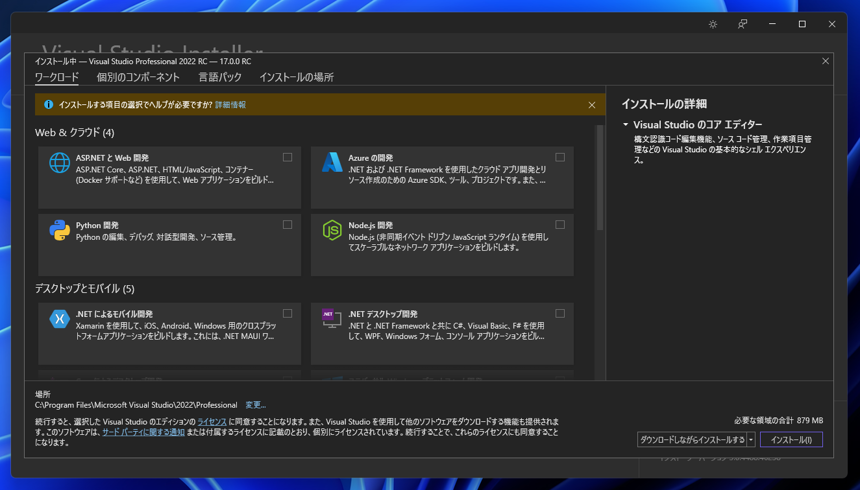Click the Python development logo icon

point(59,230)
